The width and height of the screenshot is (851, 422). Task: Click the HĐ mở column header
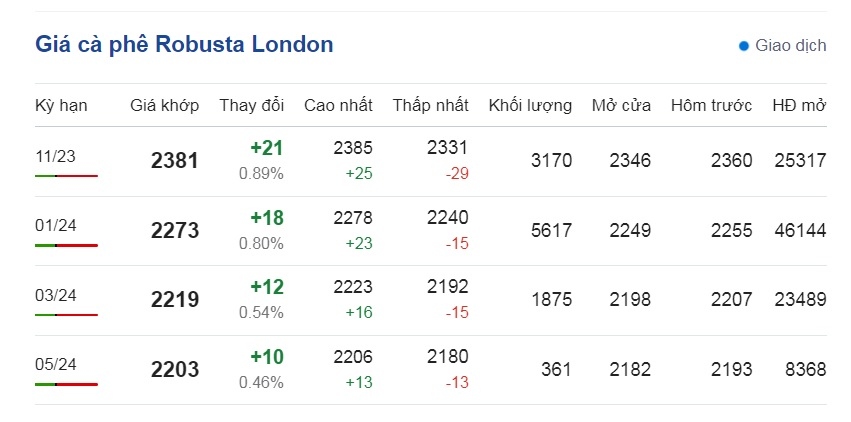799,105
